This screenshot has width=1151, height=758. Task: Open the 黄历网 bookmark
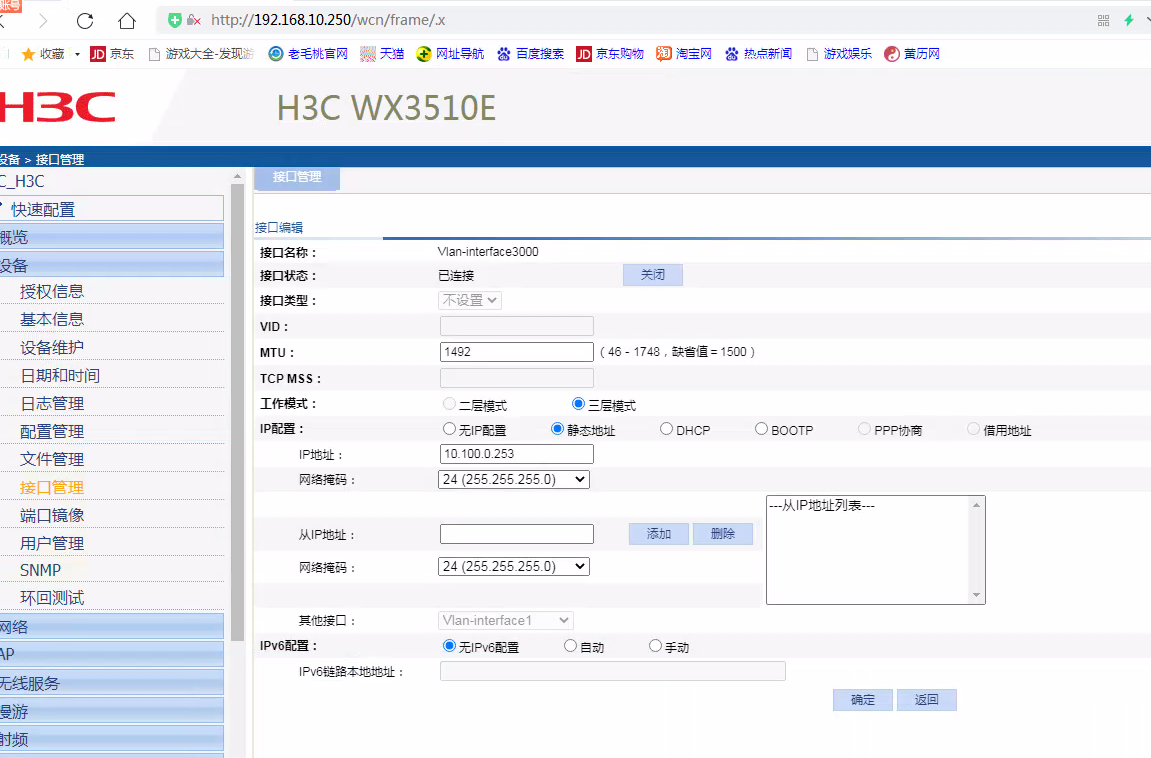pyautogui.click(x=912, y=54)
